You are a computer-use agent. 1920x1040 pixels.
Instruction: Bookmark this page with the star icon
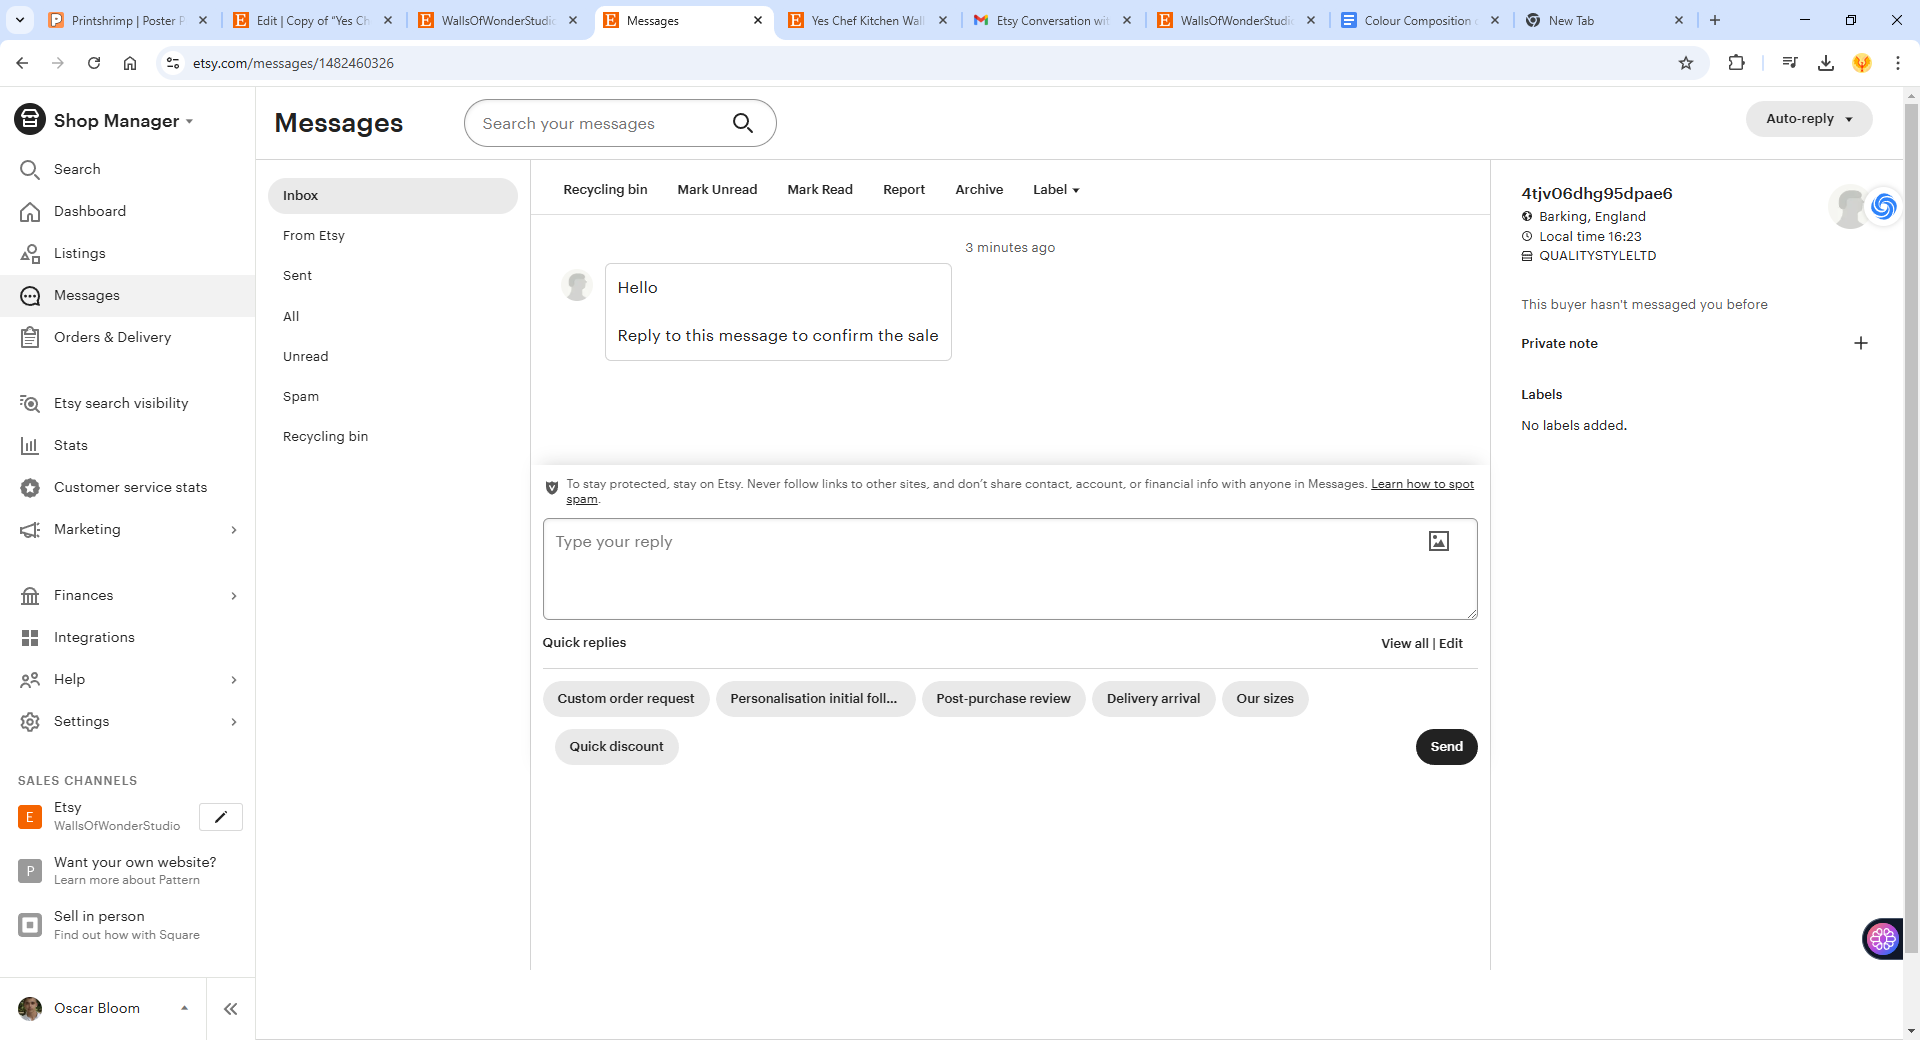[1686, 63]
